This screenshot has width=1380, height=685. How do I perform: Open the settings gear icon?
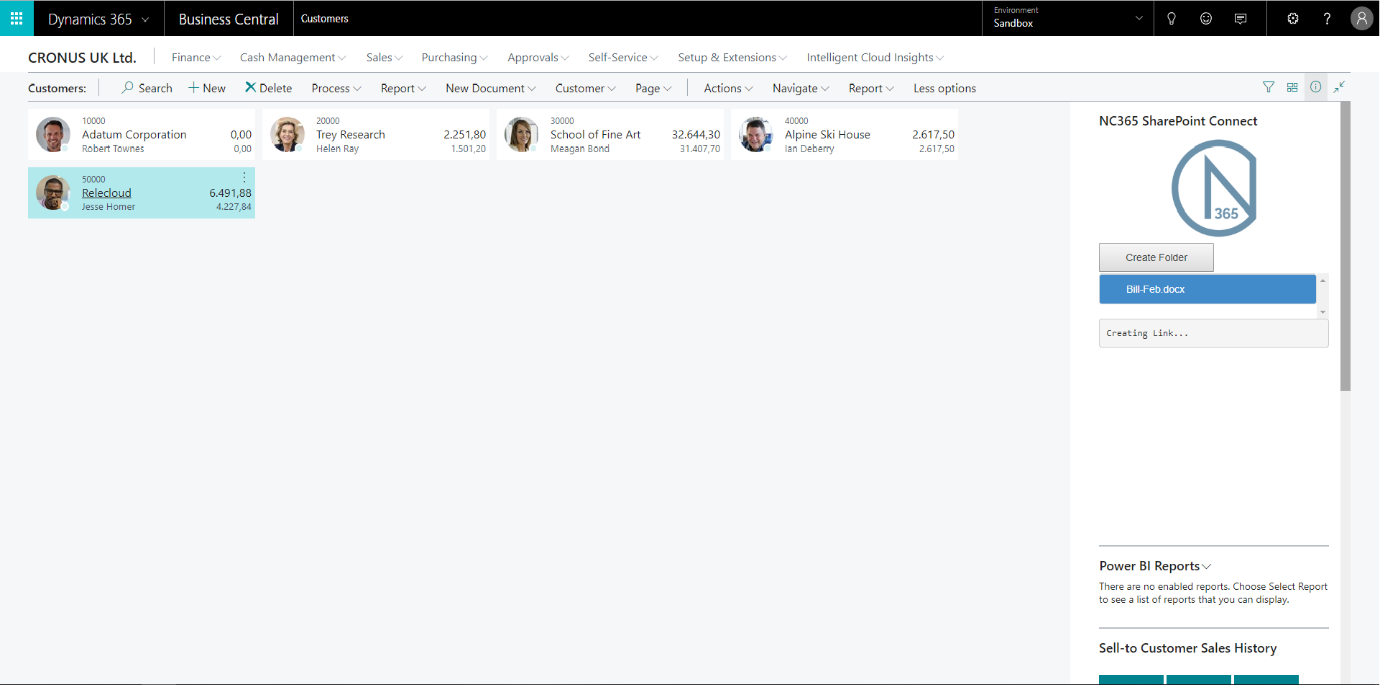(1293, 18)
